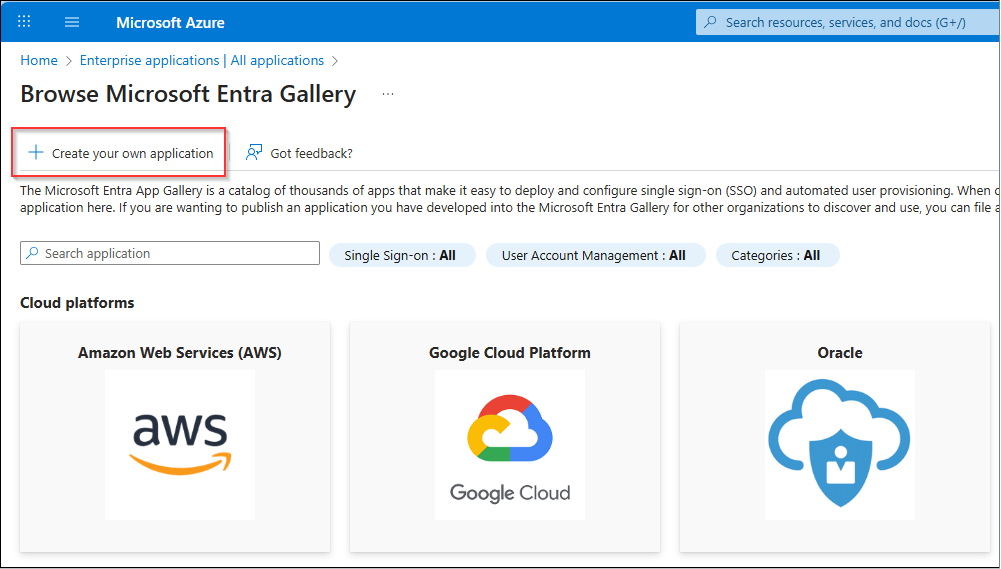Open the User Account Management filter
Image resolution: width=1001 pixels, height=569 pixels.
[x=596, y=255]
